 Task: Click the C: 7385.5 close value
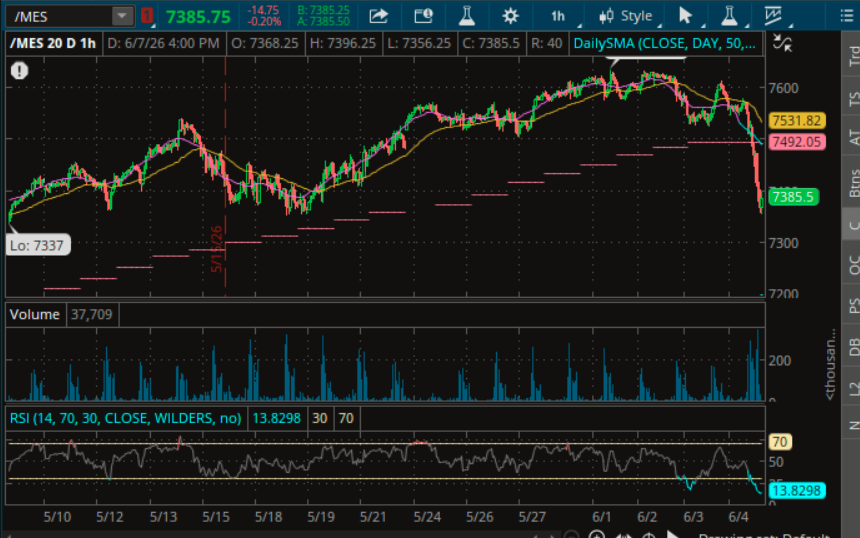click(491, 43)
